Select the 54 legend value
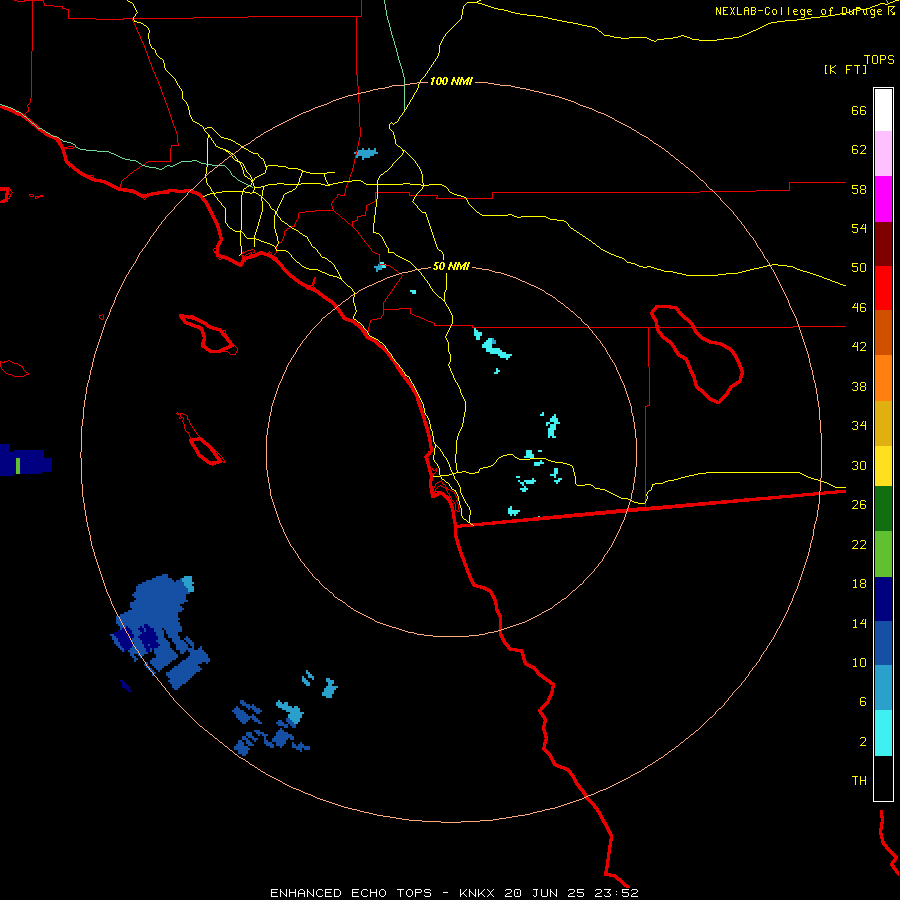This screenshot has width=900, height=900. [x=859, y=228]
